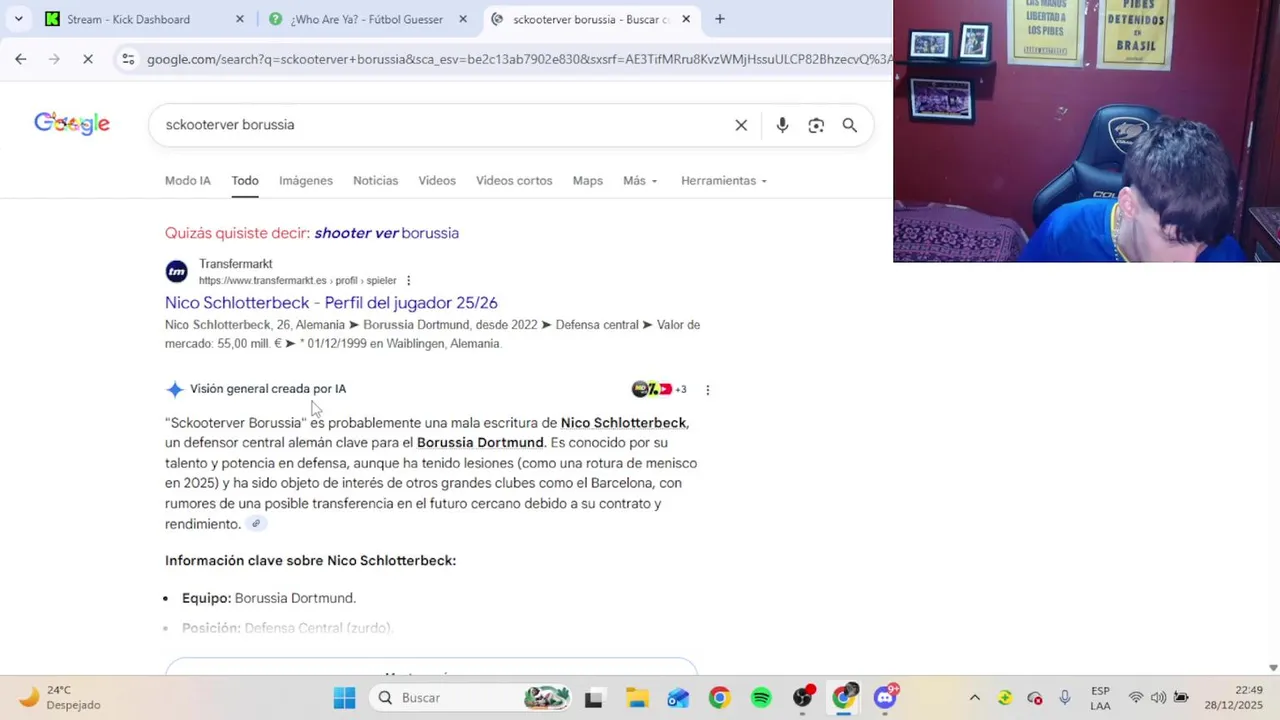Click the link chip after rendimiento
Image resolution: width=1280 pixels, height=720 pixels.
[x=256, y=524]
